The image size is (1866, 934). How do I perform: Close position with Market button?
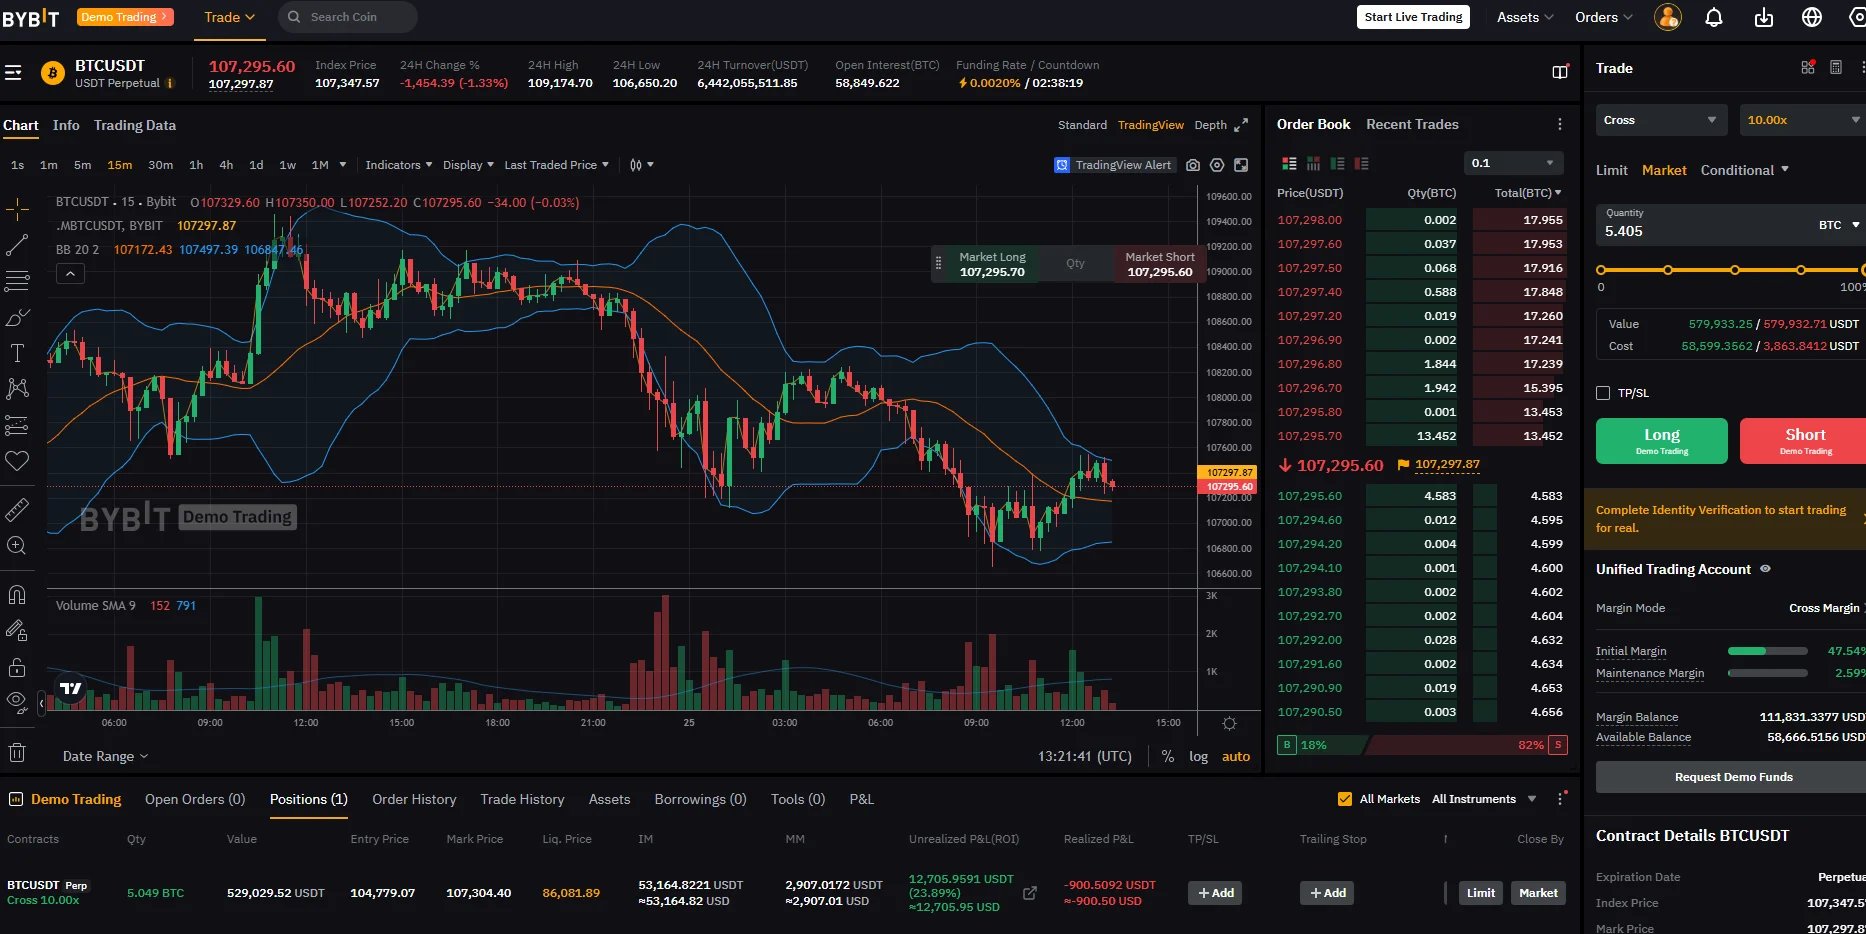(1538, 893)
